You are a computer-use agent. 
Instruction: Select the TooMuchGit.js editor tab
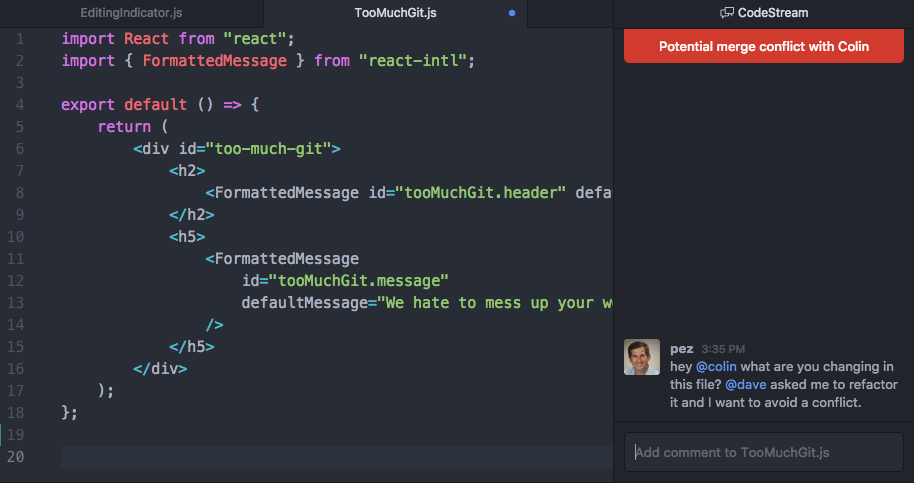(395, 13)
